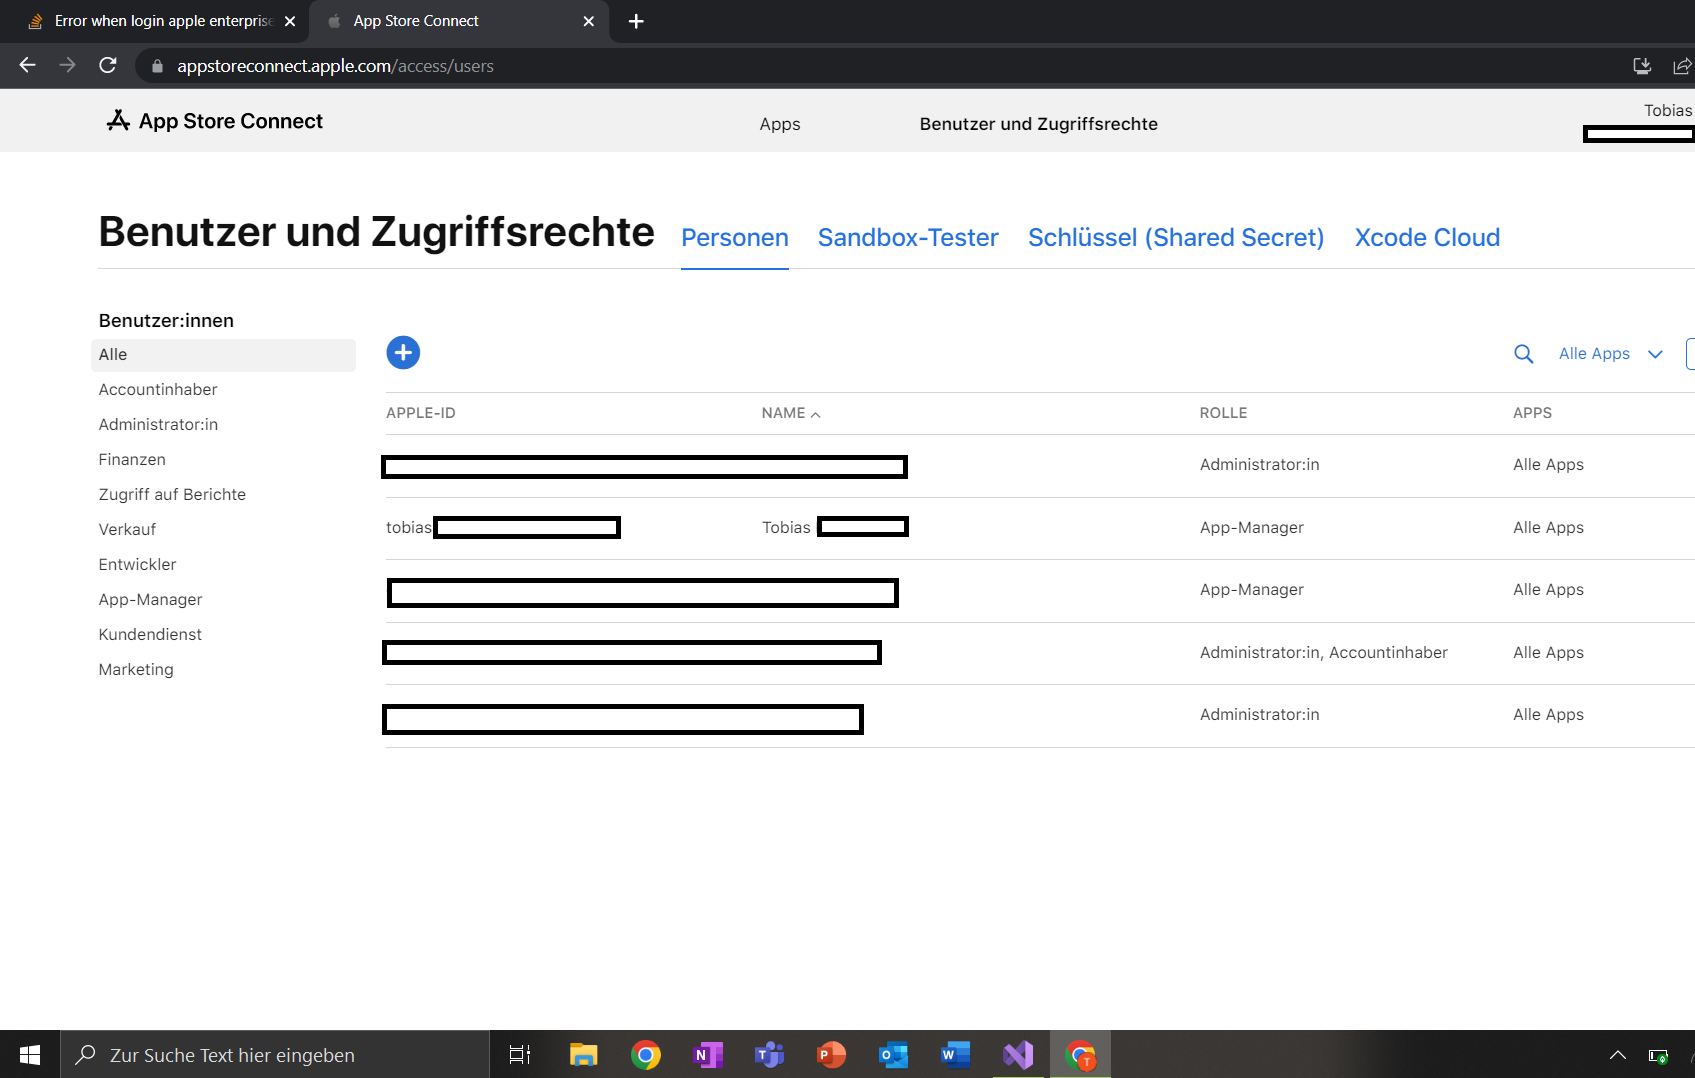
Task: Open the Xcode Cloud tab
Action: pyautogui.click(x=1427, y=238)
